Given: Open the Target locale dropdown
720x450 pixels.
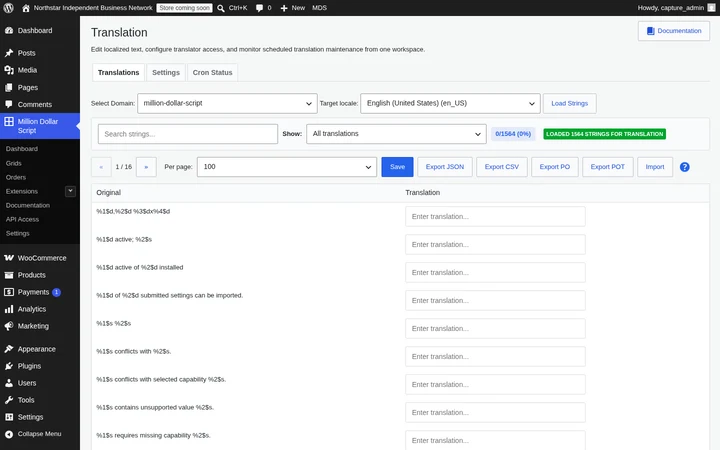Looking at the screenshot, I should tap(450, 103).
